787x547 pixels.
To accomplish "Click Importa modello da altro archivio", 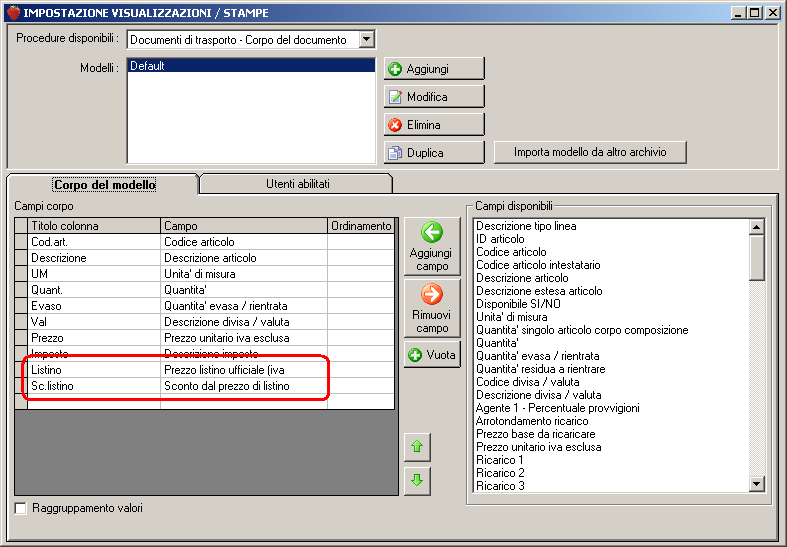I will pyautogui.click(x=590, y=152).
